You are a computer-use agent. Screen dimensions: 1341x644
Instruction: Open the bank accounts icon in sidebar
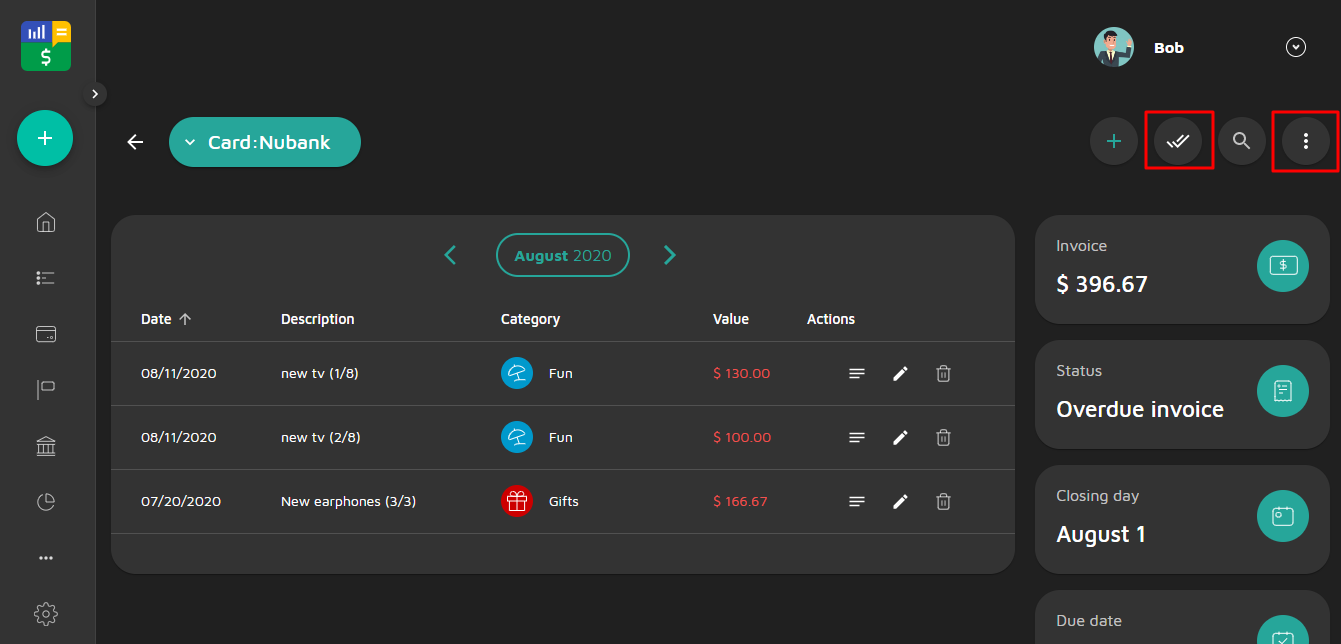45,446
